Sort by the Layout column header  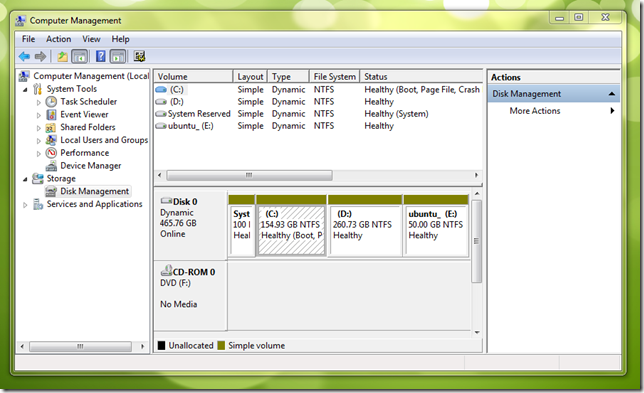[x=250, y=76]
